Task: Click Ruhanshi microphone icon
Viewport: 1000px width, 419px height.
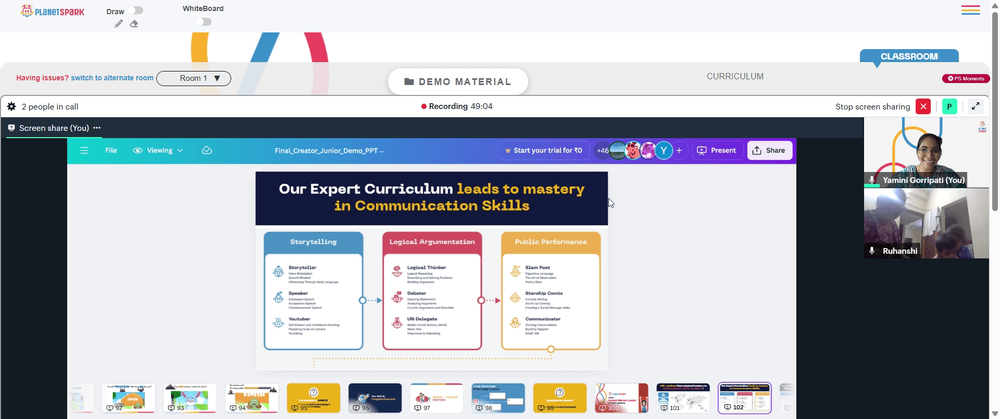Action: tap(872, 251)
